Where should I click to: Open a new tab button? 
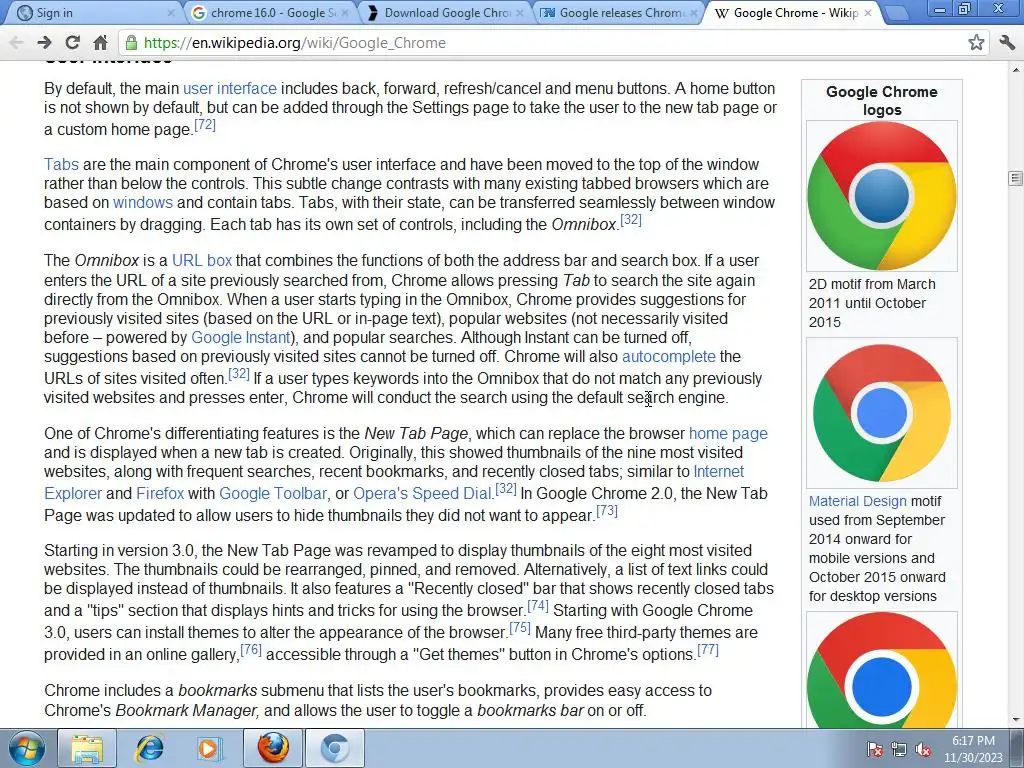(897, 13)
